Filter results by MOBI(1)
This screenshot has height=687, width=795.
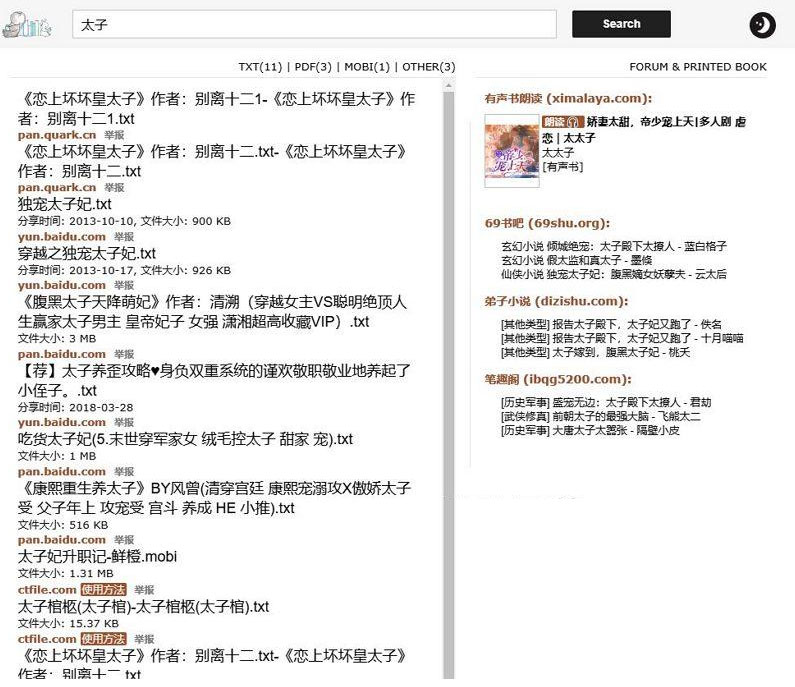(367, 67)
